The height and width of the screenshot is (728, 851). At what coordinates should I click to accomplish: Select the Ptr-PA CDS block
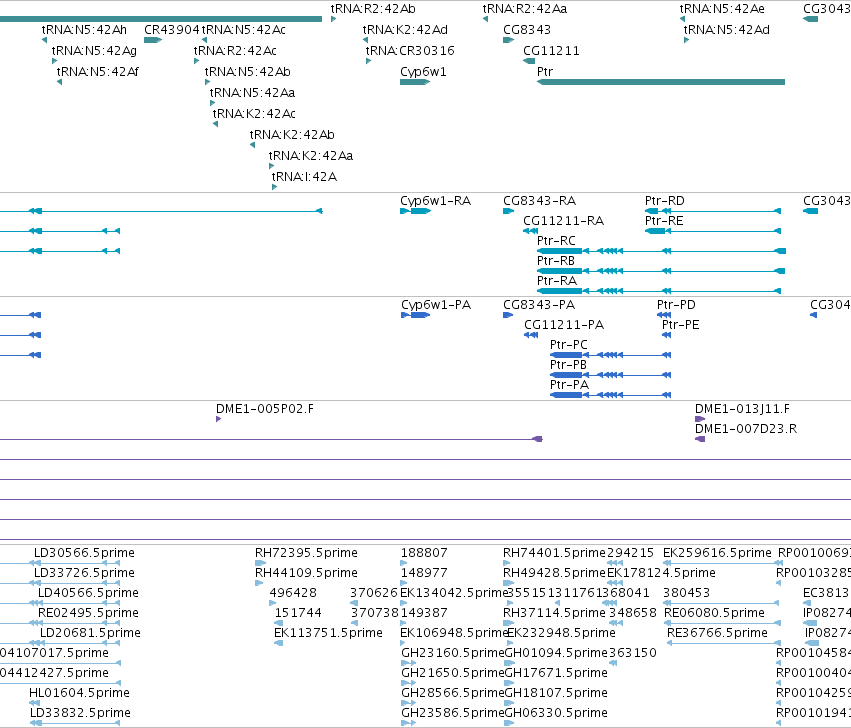point(566,395)
